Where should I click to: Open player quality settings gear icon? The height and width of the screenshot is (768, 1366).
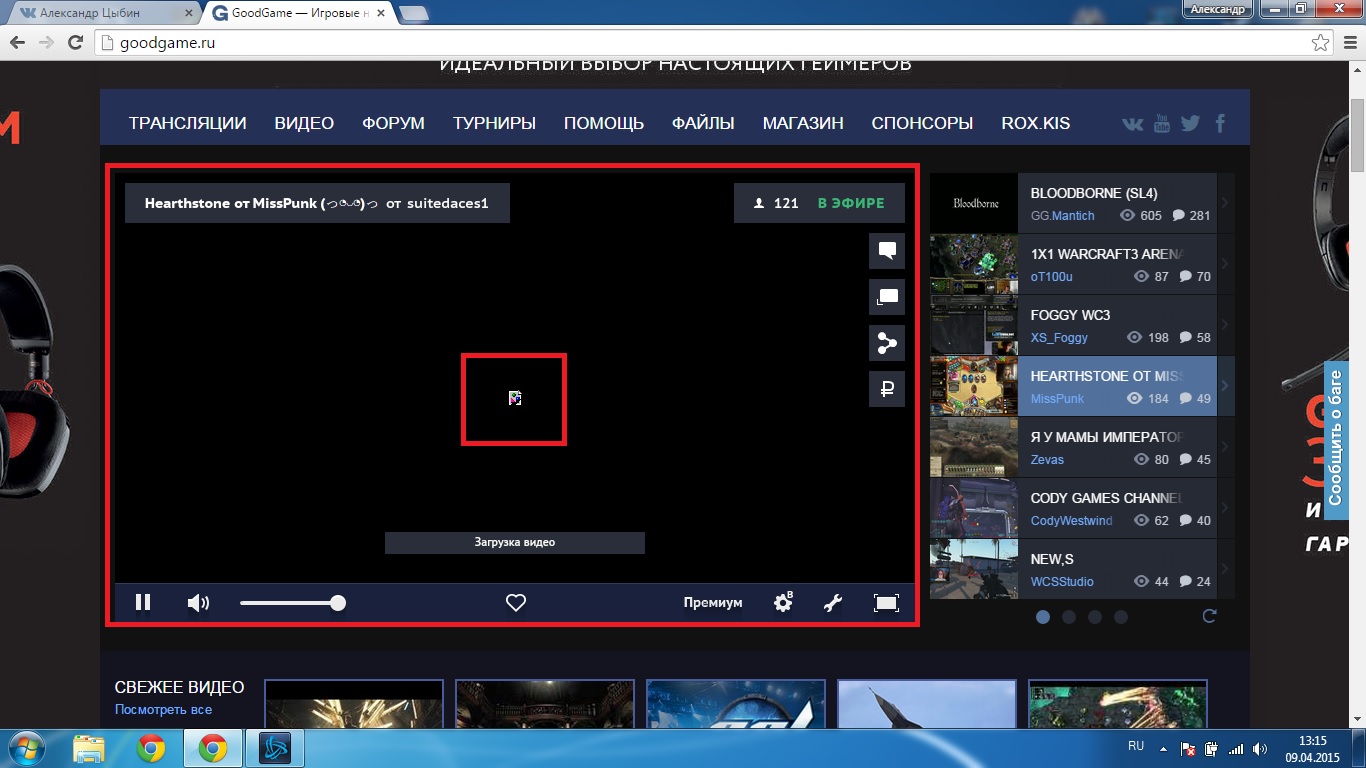point(783,603)
